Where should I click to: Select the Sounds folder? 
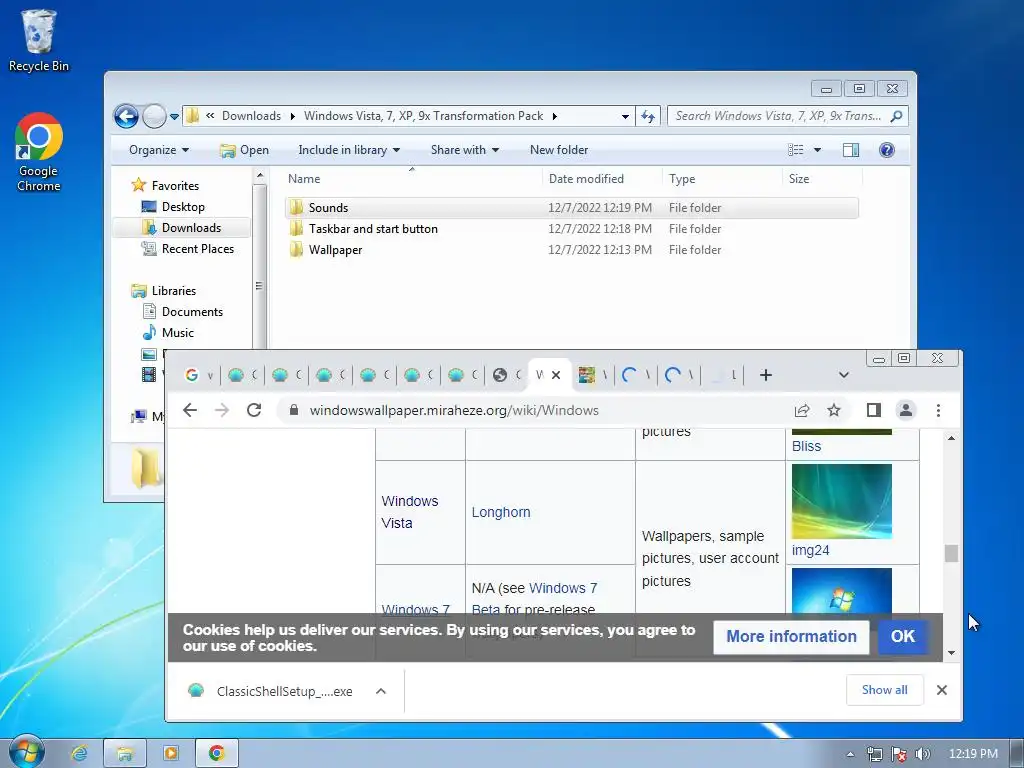(x=571, y=208)
